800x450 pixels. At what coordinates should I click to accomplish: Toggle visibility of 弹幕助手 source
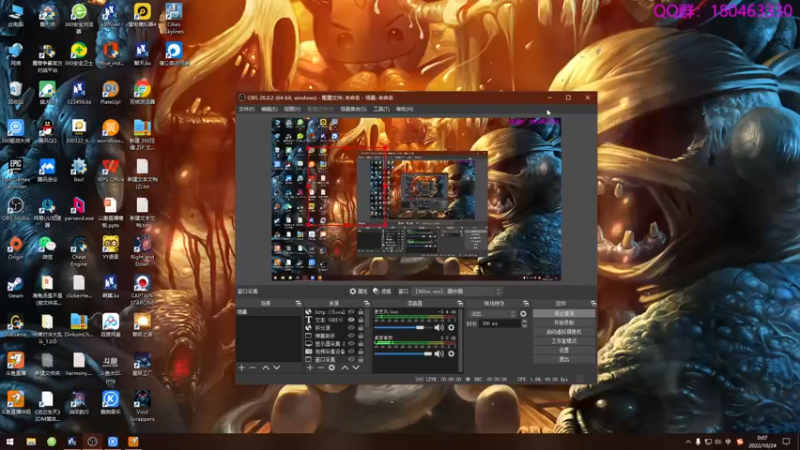point(351,336)
